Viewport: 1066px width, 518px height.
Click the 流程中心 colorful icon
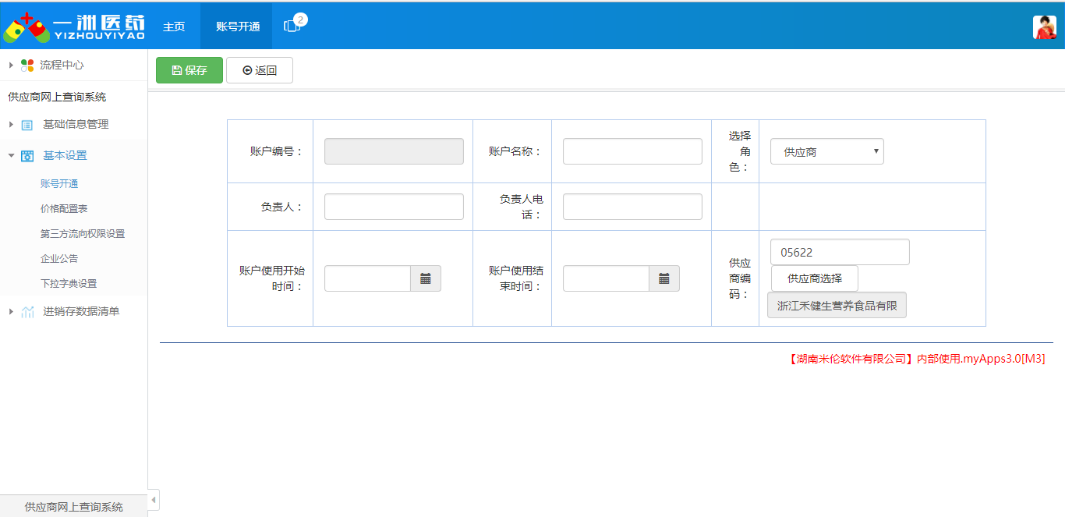point(27,65)
